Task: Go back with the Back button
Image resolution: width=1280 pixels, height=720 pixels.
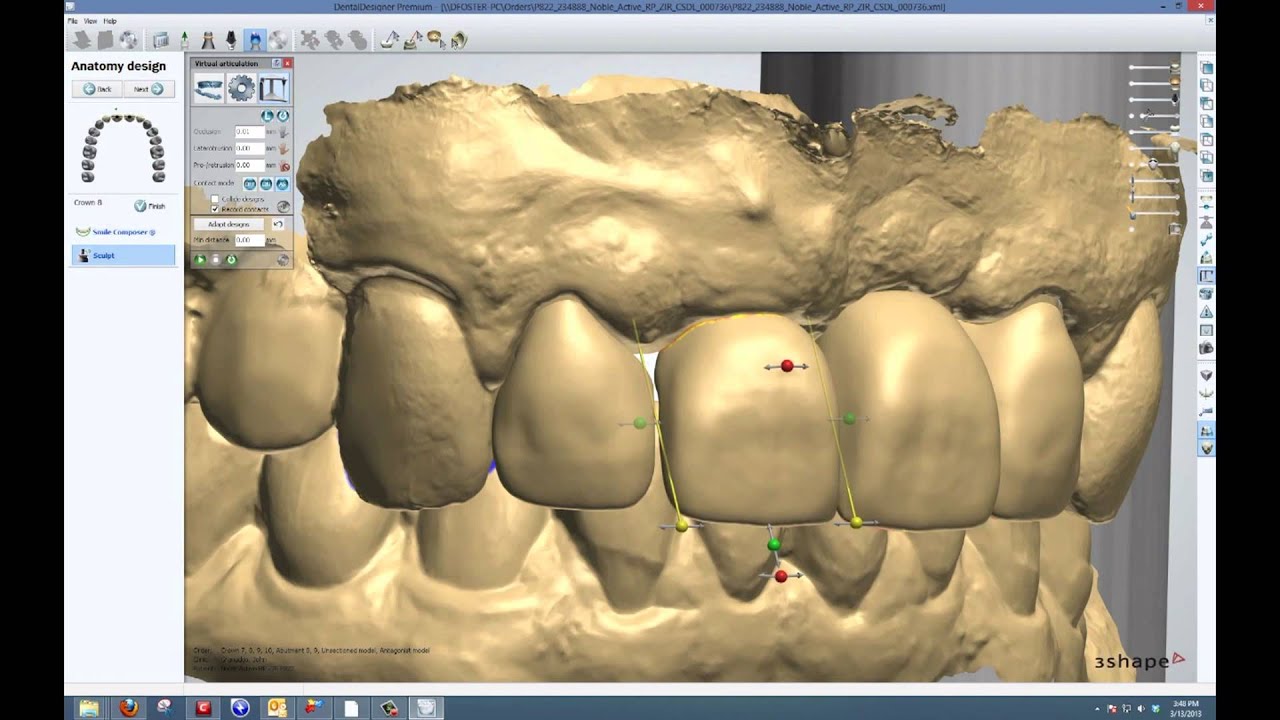Action: 97,89
